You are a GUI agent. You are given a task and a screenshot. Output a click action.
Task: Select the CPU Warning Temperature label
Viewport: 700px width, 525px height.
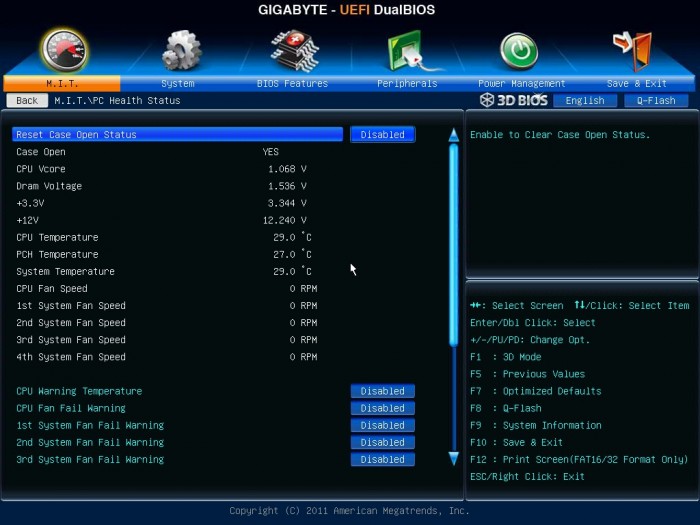(x=79, y=391)
